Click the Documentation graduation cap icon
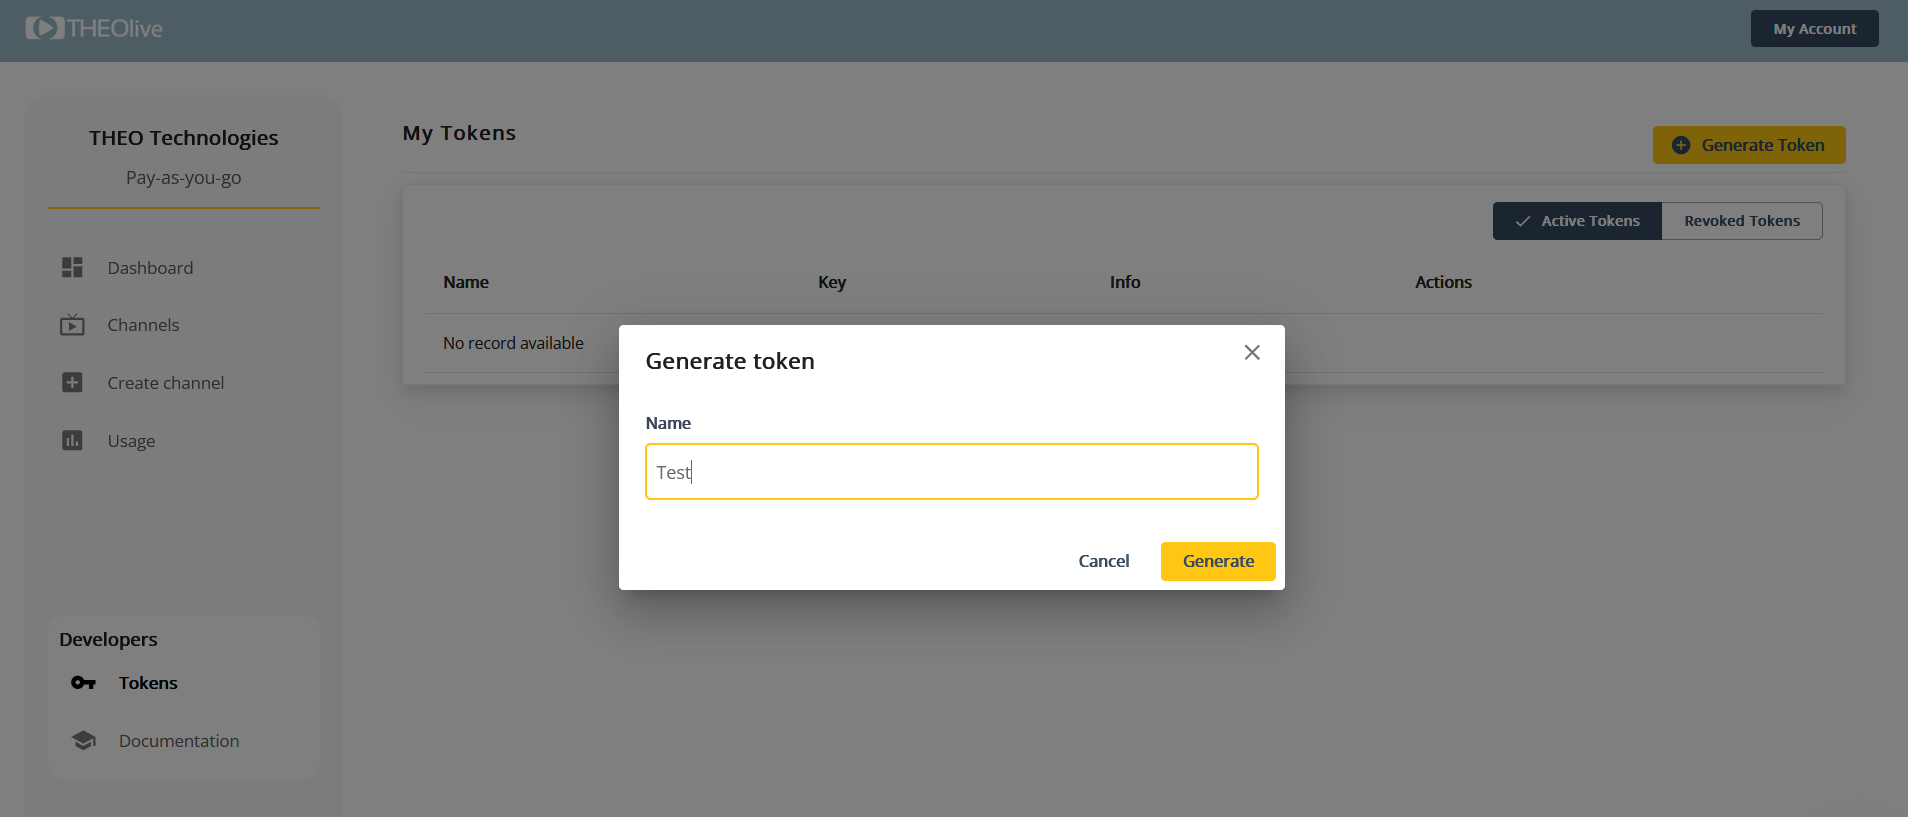Screen dimensions: 1908x817 (x=84, y=741)
